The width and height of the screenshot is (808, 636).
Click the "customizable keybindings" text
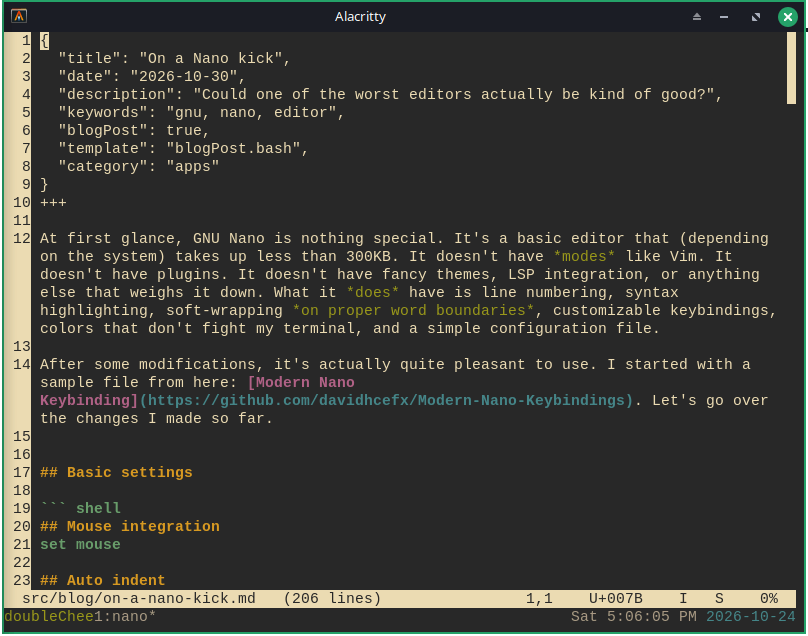pyautogui.click(x=661, y=311)
